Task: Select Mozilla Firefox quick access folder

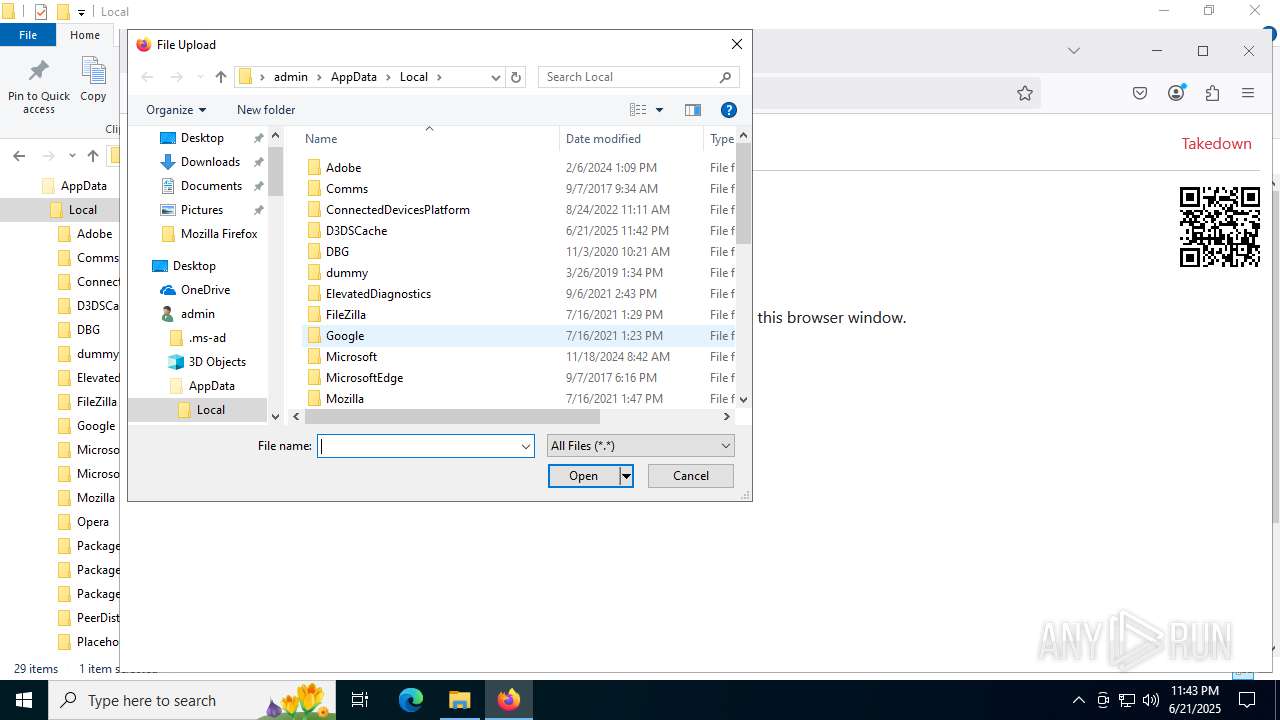Action: (x=219, y=234)
